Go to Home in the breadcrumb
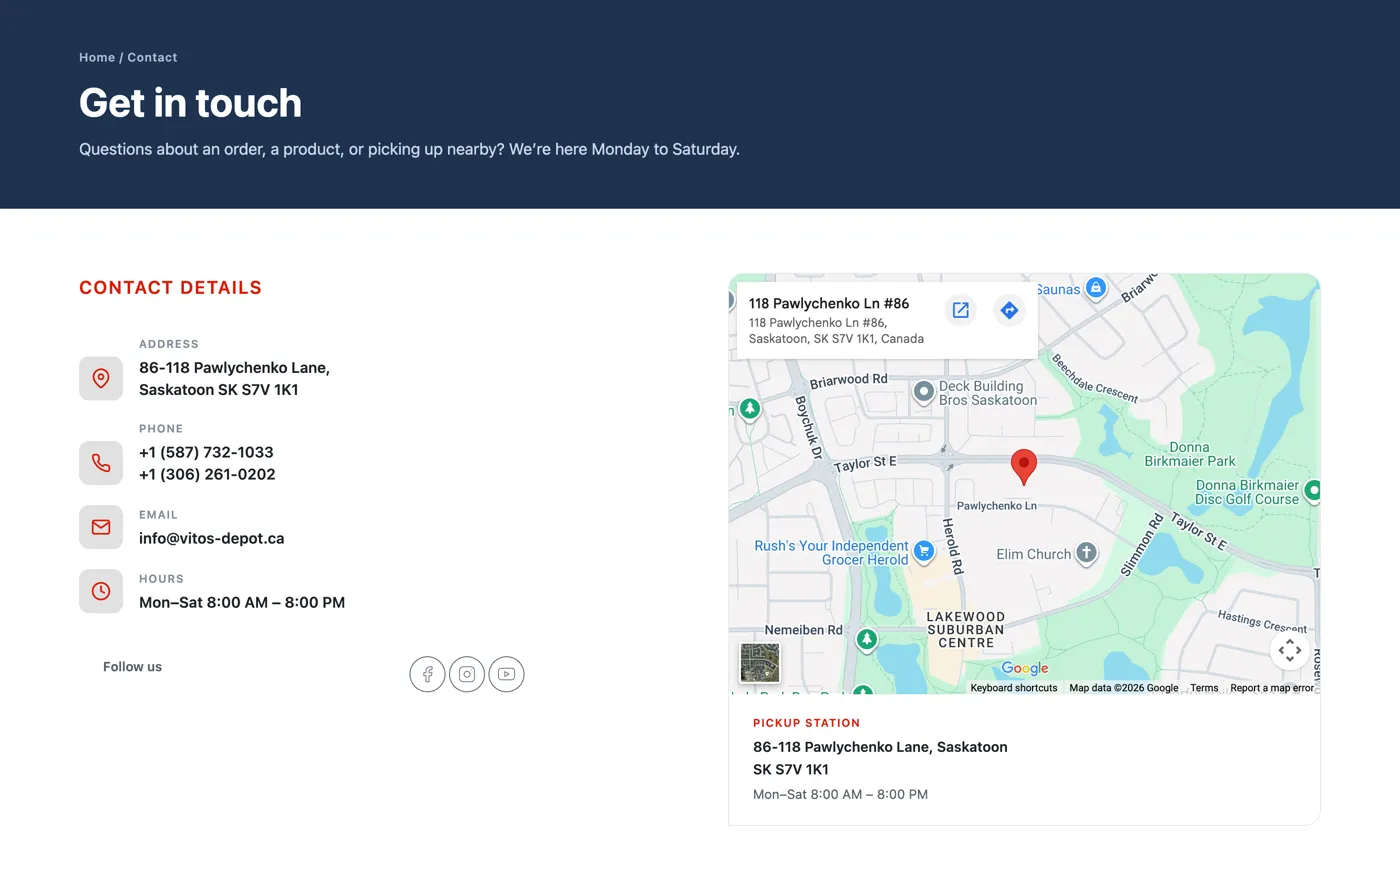Image resolution: width=1400 pixels, height=890 pixels. click(x=97, y=58)
